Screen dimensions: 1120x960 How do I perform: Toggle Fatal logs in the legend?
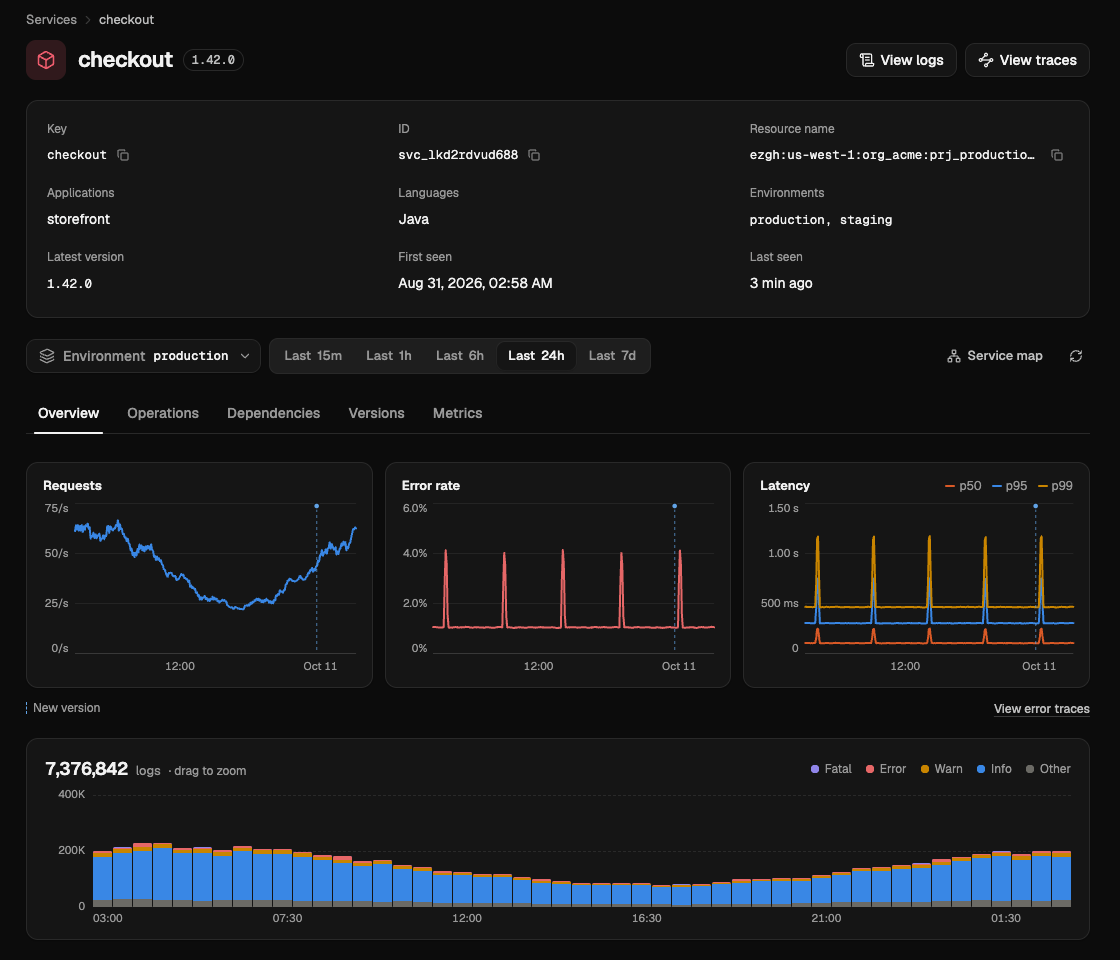point(831,769)
